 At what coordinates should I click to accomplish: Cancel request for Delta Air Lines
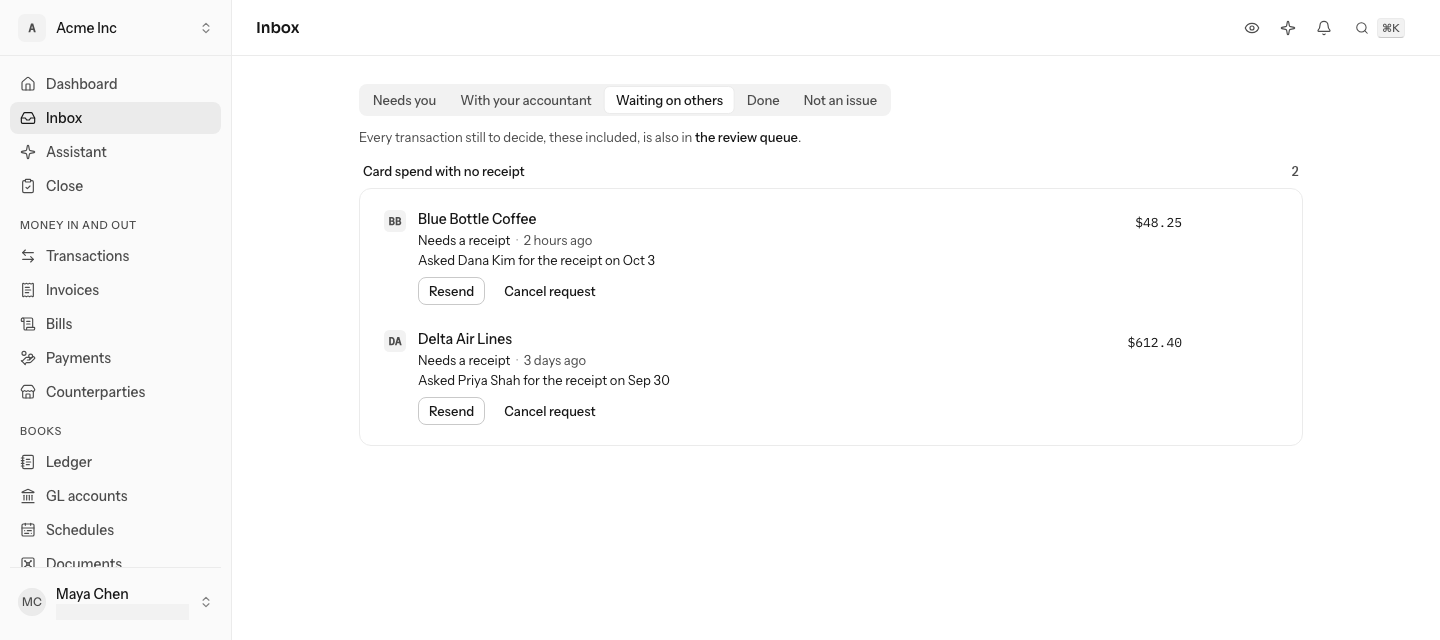pos(550,411)
